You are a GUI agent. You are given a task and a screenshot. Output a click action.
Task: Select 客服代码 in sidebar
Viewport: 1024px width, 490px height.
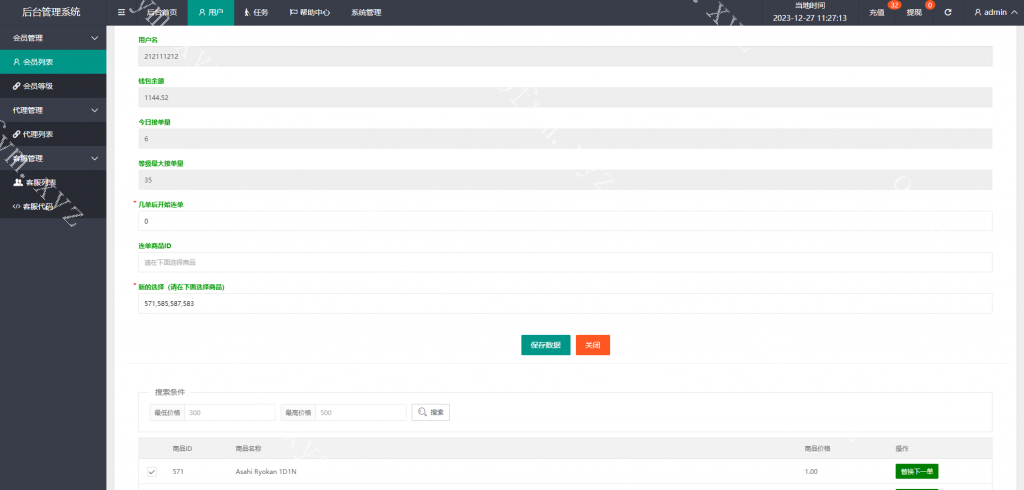[53, 206]
